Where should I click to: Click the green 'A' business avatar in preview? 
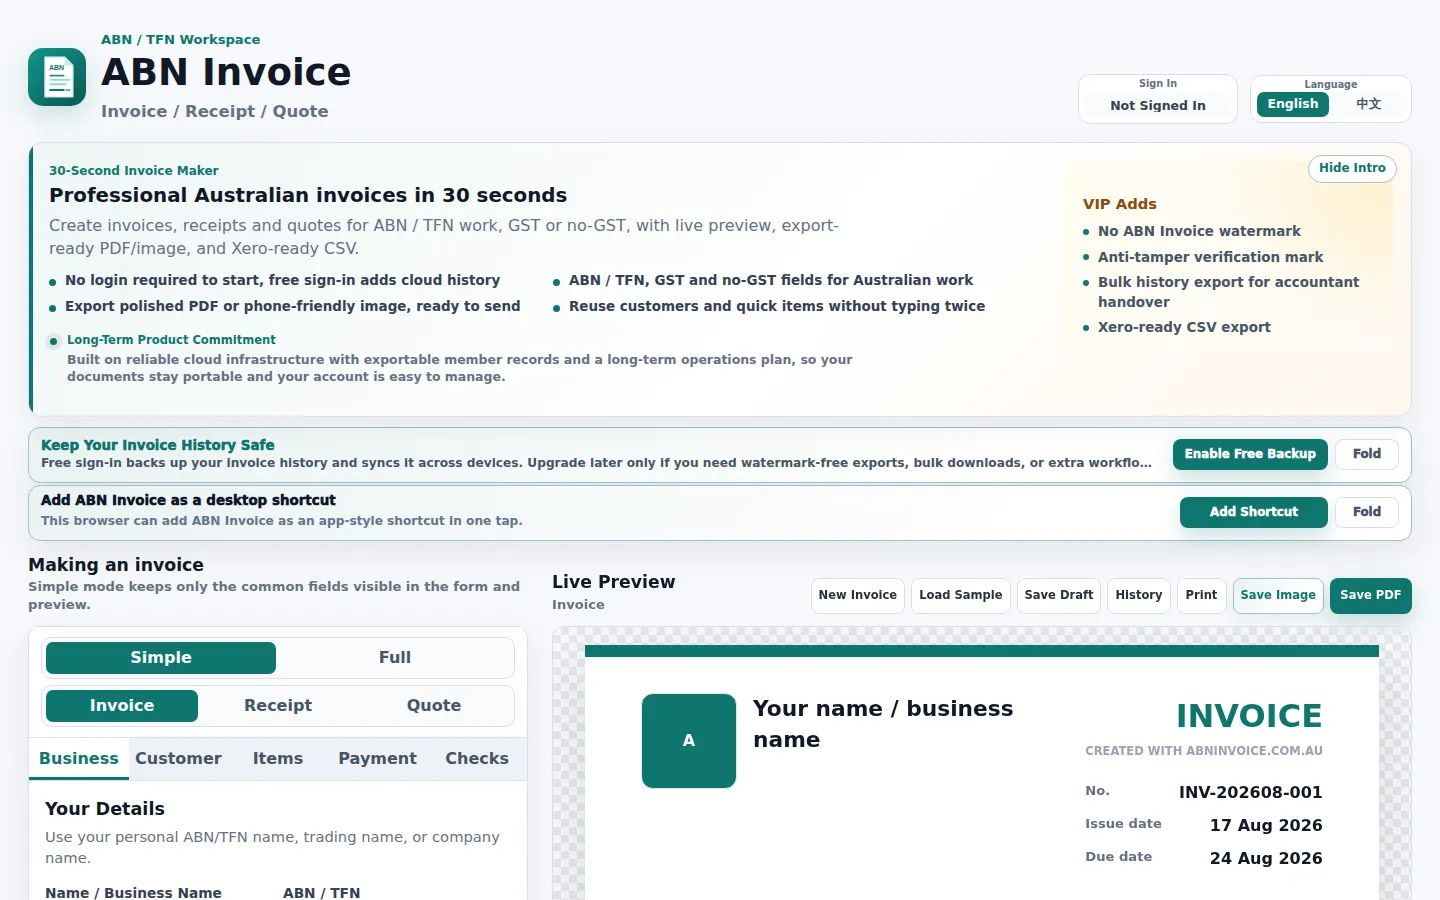coord(689,741)
